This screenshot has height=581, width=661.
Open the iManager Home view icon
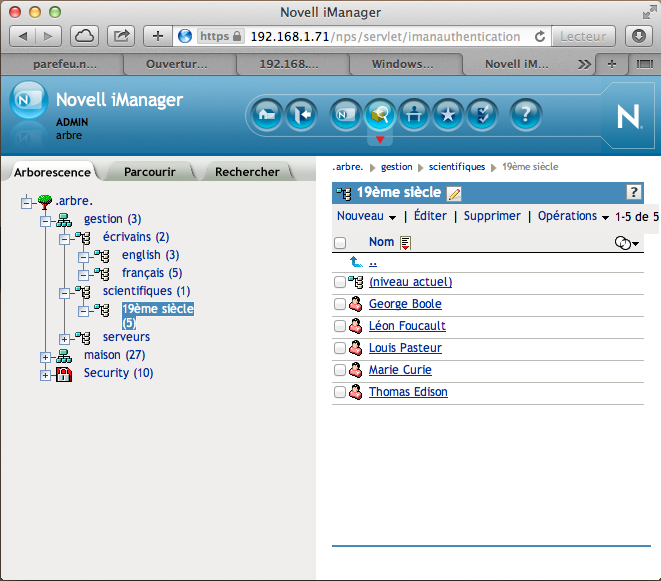click(267, 114)
